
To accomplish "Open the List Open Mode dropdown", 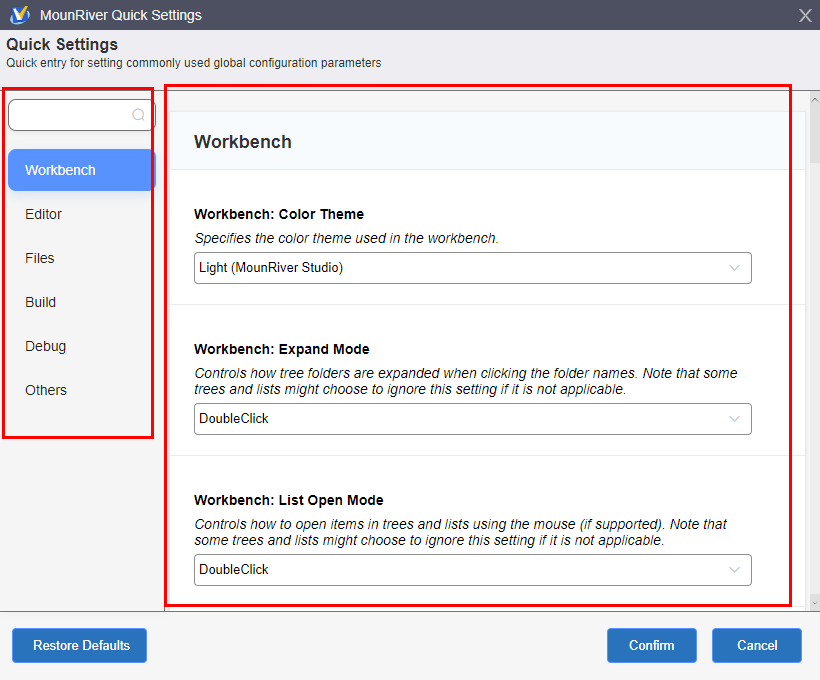I will pos(473,570).
